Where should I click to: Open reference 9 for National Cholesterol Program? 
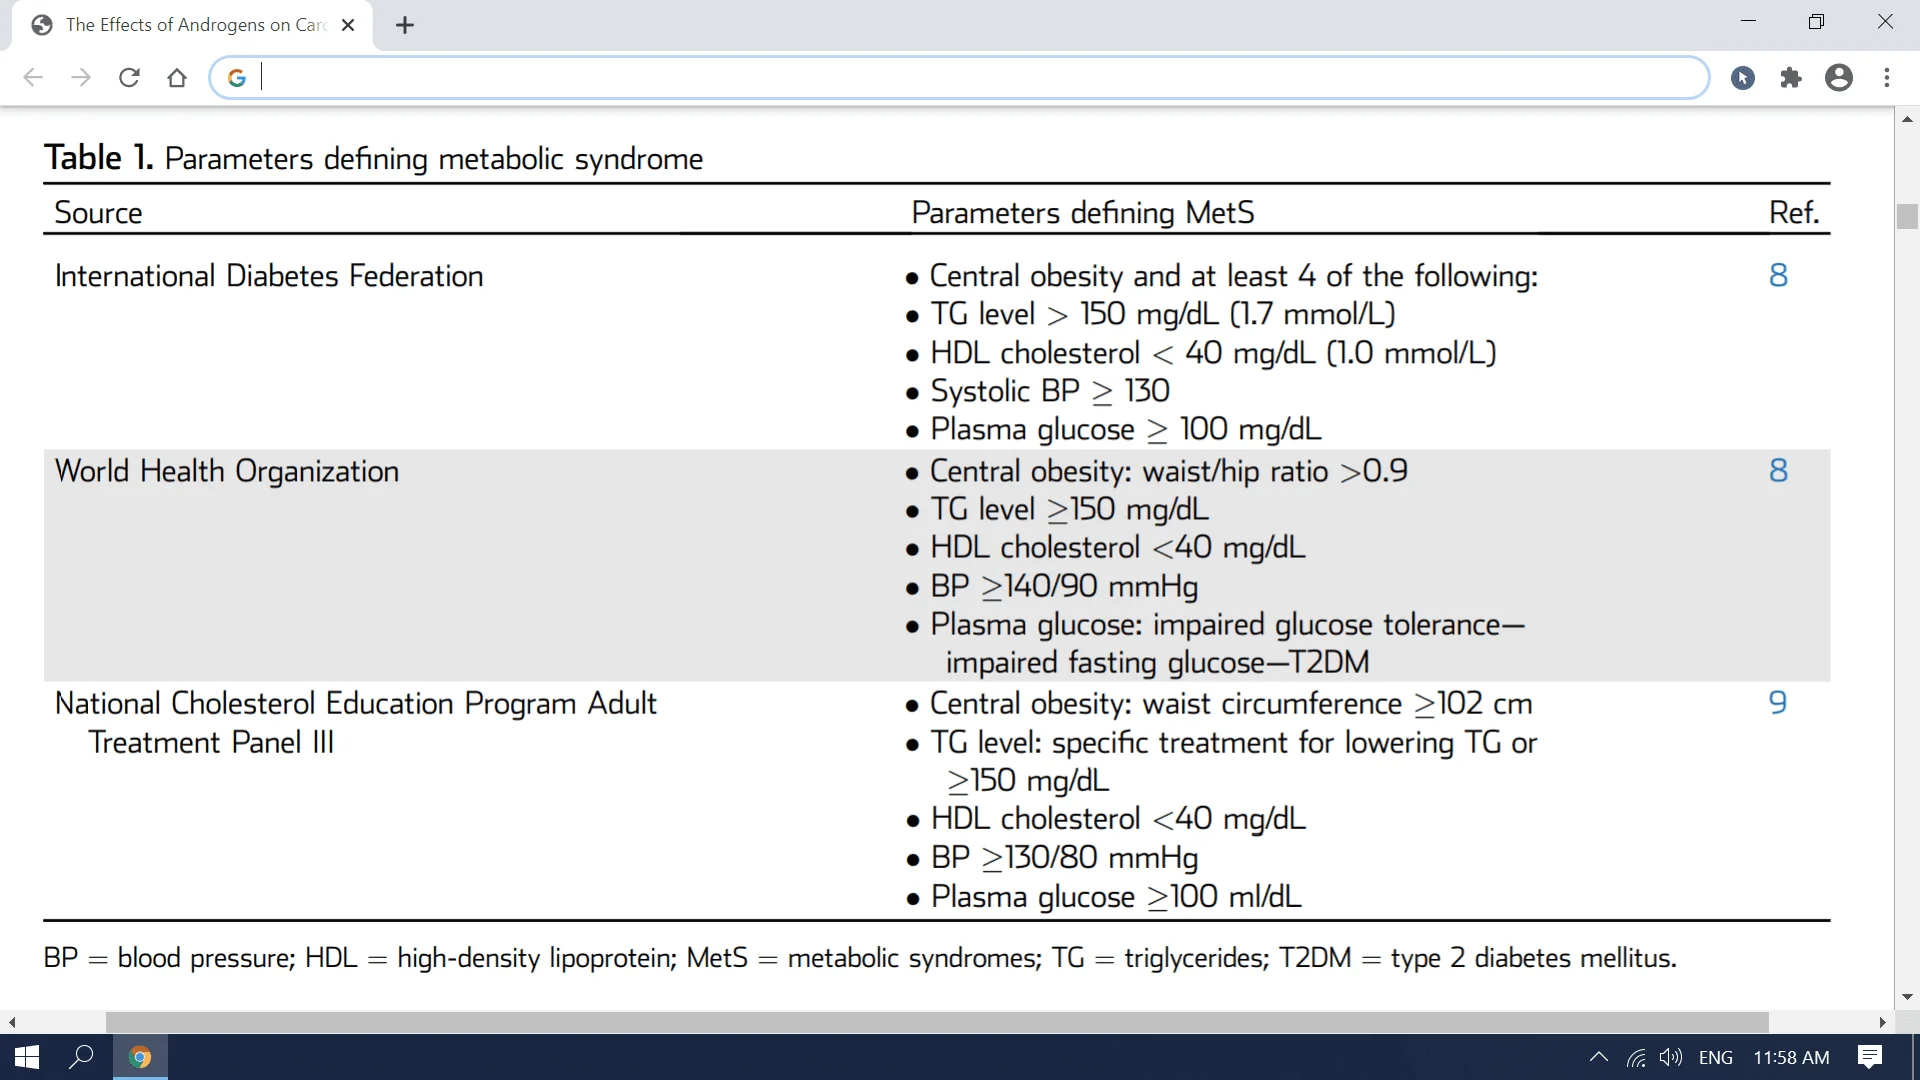pyautogui.click(x=1778, y=702)
